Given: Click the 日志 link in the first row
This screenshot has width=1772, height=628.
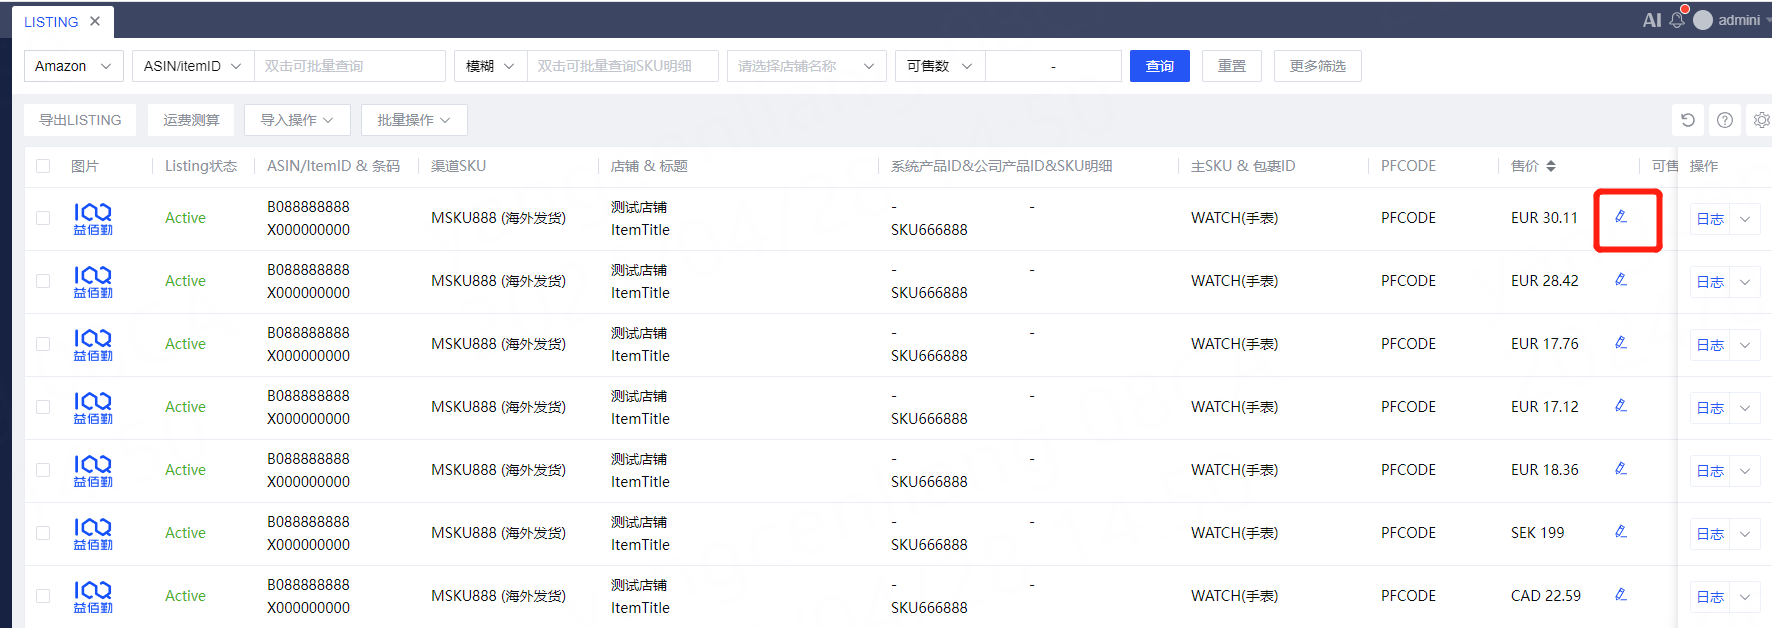Looking at the screenshot, I should (1710, 219).
